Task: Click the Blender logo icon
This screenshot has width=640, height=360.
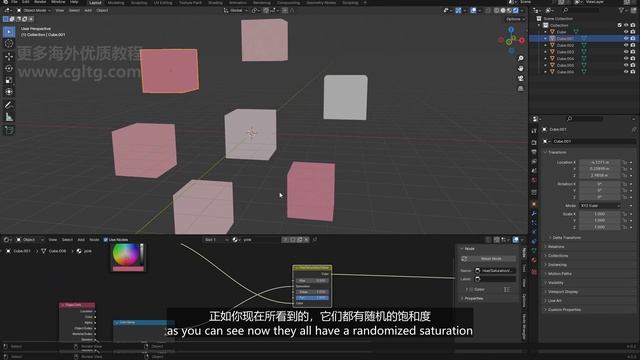Action: (5, 2)
